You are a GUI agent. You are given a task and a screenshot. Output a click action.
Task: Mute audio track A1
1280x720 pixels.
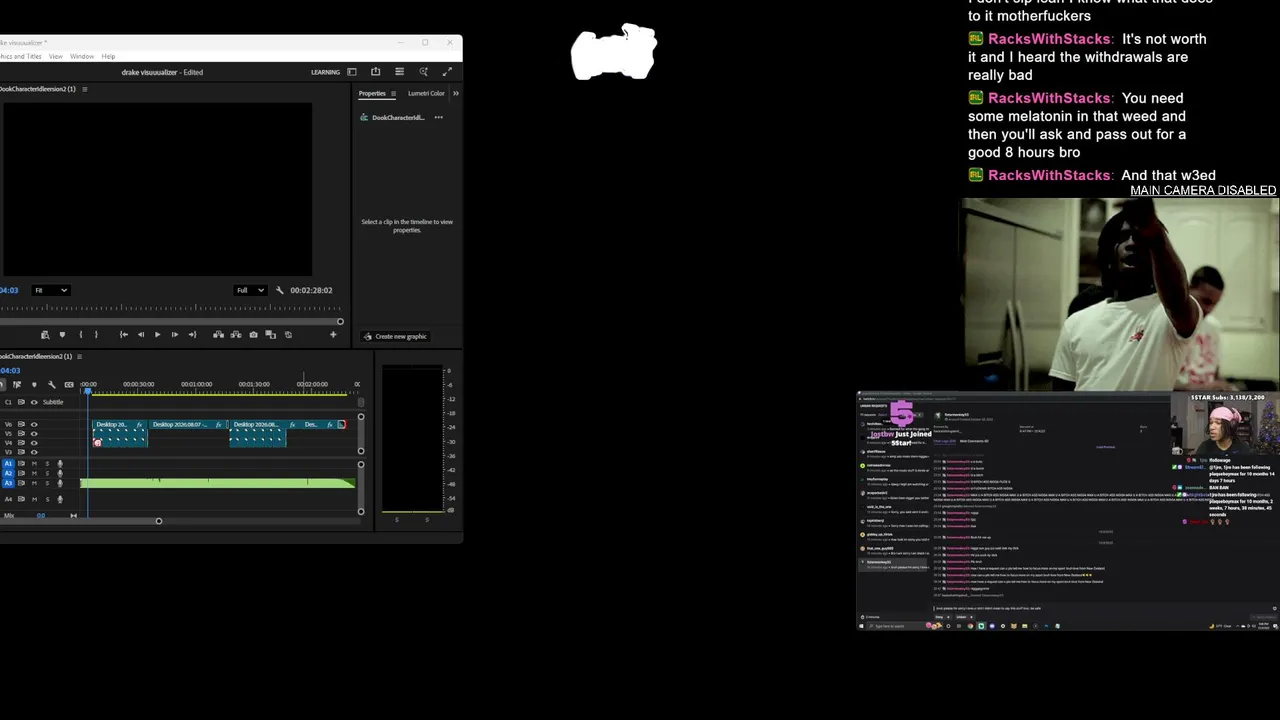coord(34,464)
